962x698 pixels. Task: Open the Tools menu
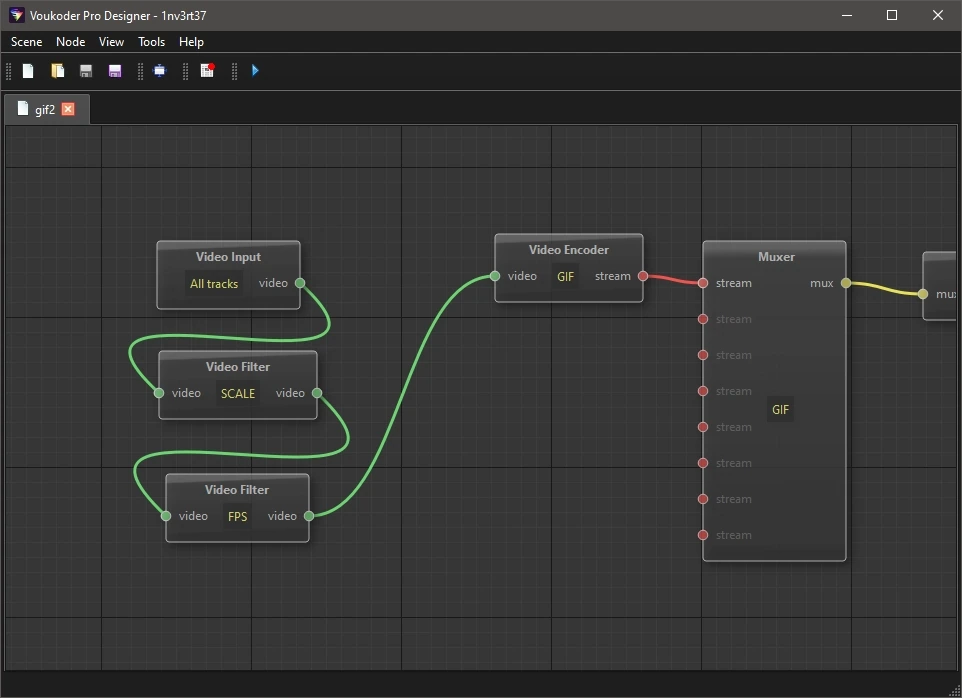pos(152,42)
